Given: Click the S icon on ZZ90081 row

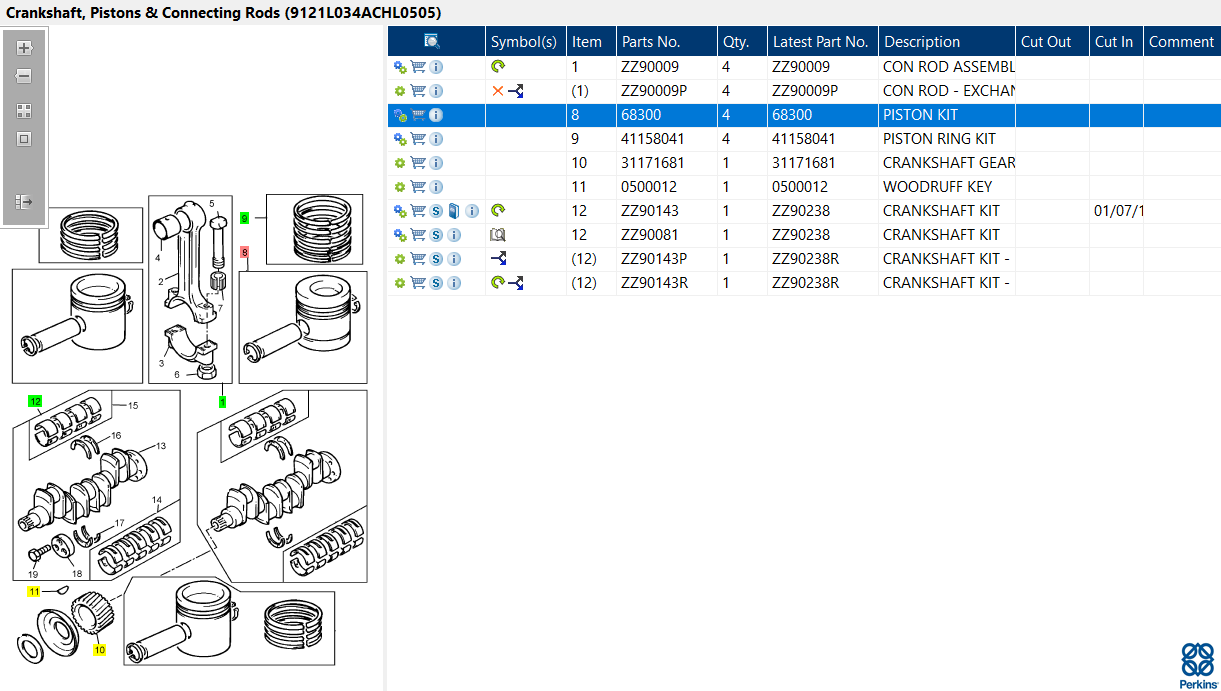Looking at the screenshot, I should pos(436,235).
